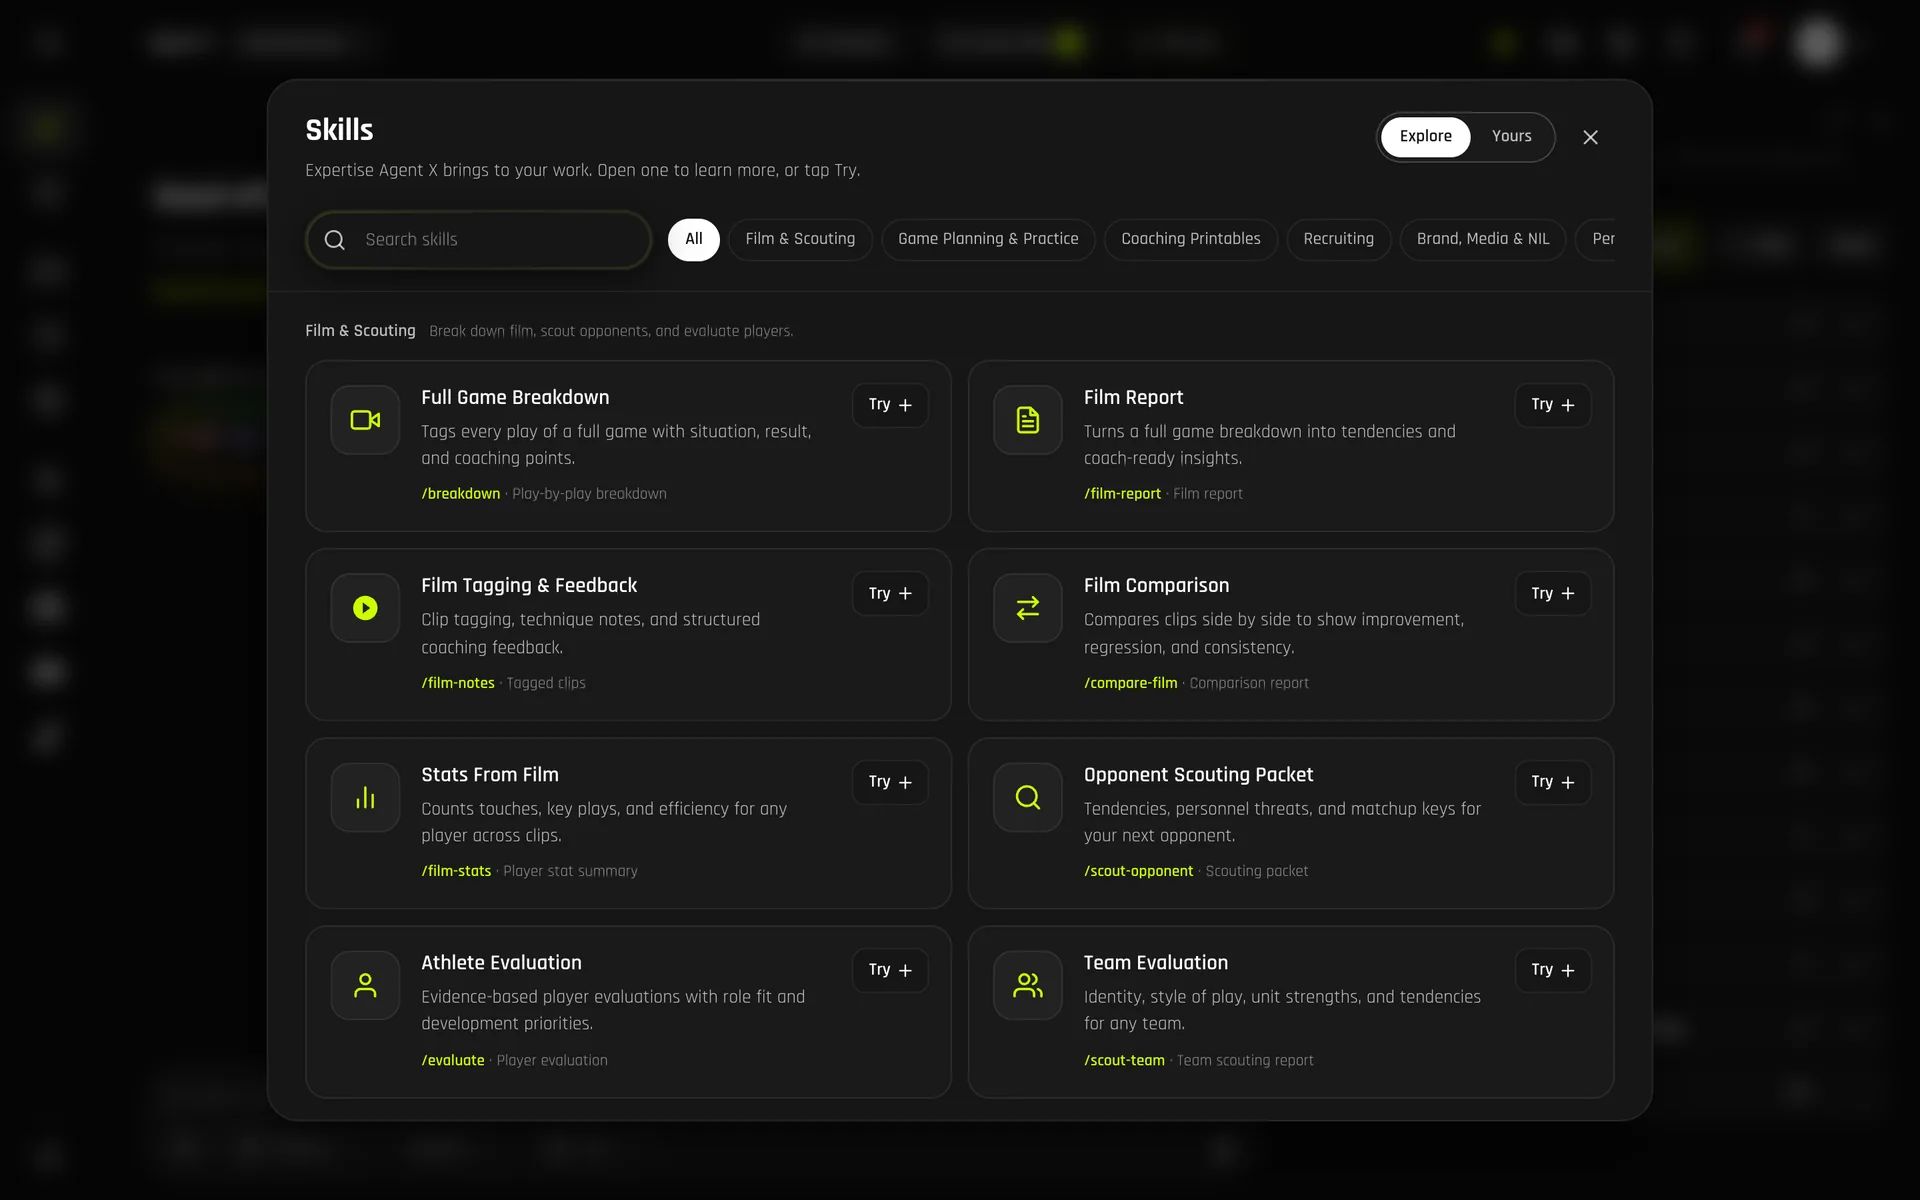Try the Full Game Breakdown skill
This screenshot has height=1200, width=1920.
pyautogui.click(x=890, y=405)
